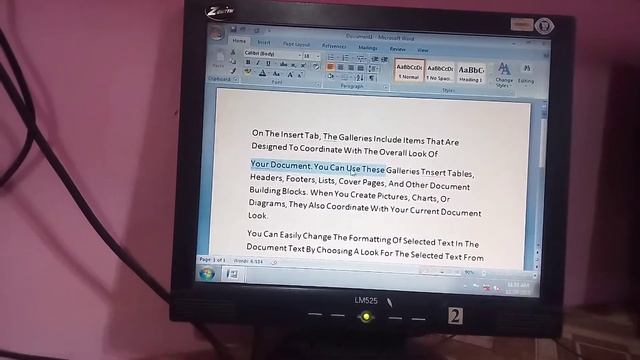Click the Copy icon in Clipboard group
This screenshot has height=360, width=640.
click(x=233, y=61)
